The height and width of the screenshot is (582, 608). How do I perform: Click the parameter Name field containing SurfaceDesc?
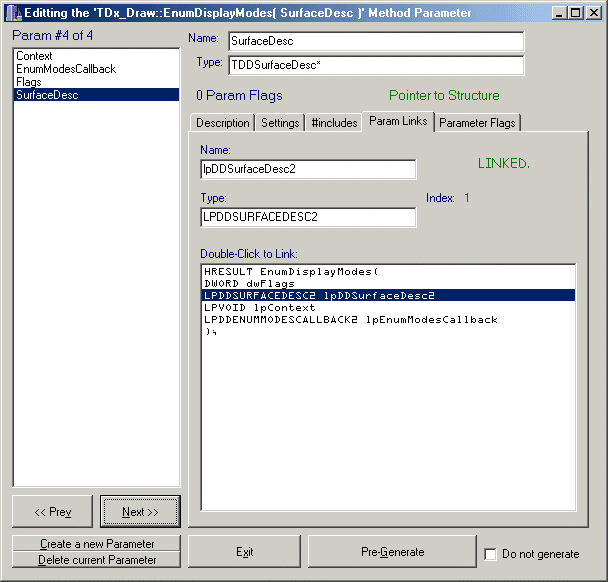point(375,42)
